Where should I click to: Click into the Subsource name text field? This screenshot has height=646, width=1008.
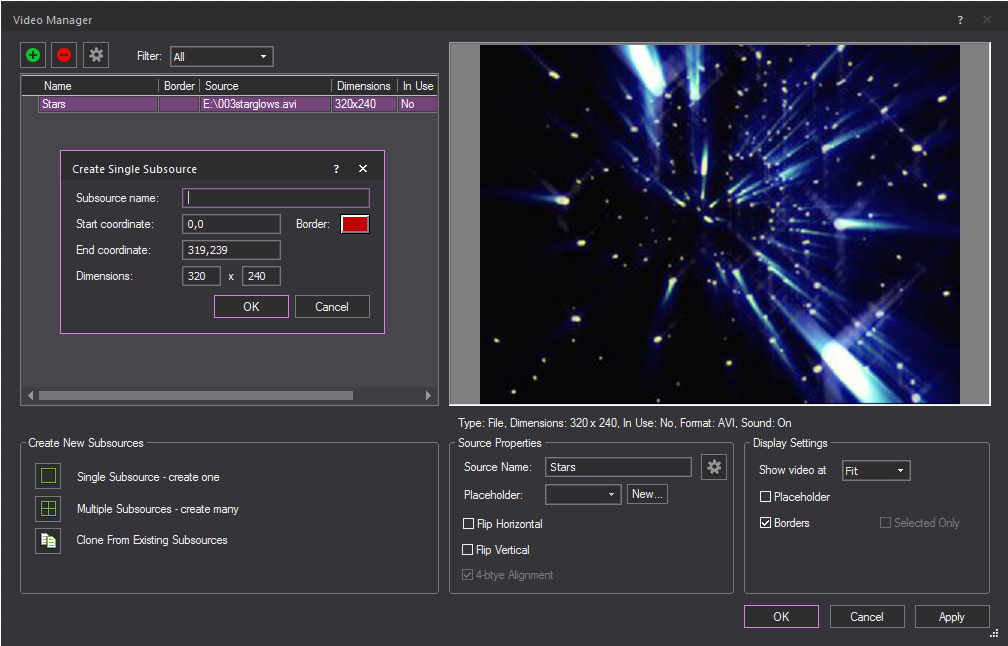(276, 198)
